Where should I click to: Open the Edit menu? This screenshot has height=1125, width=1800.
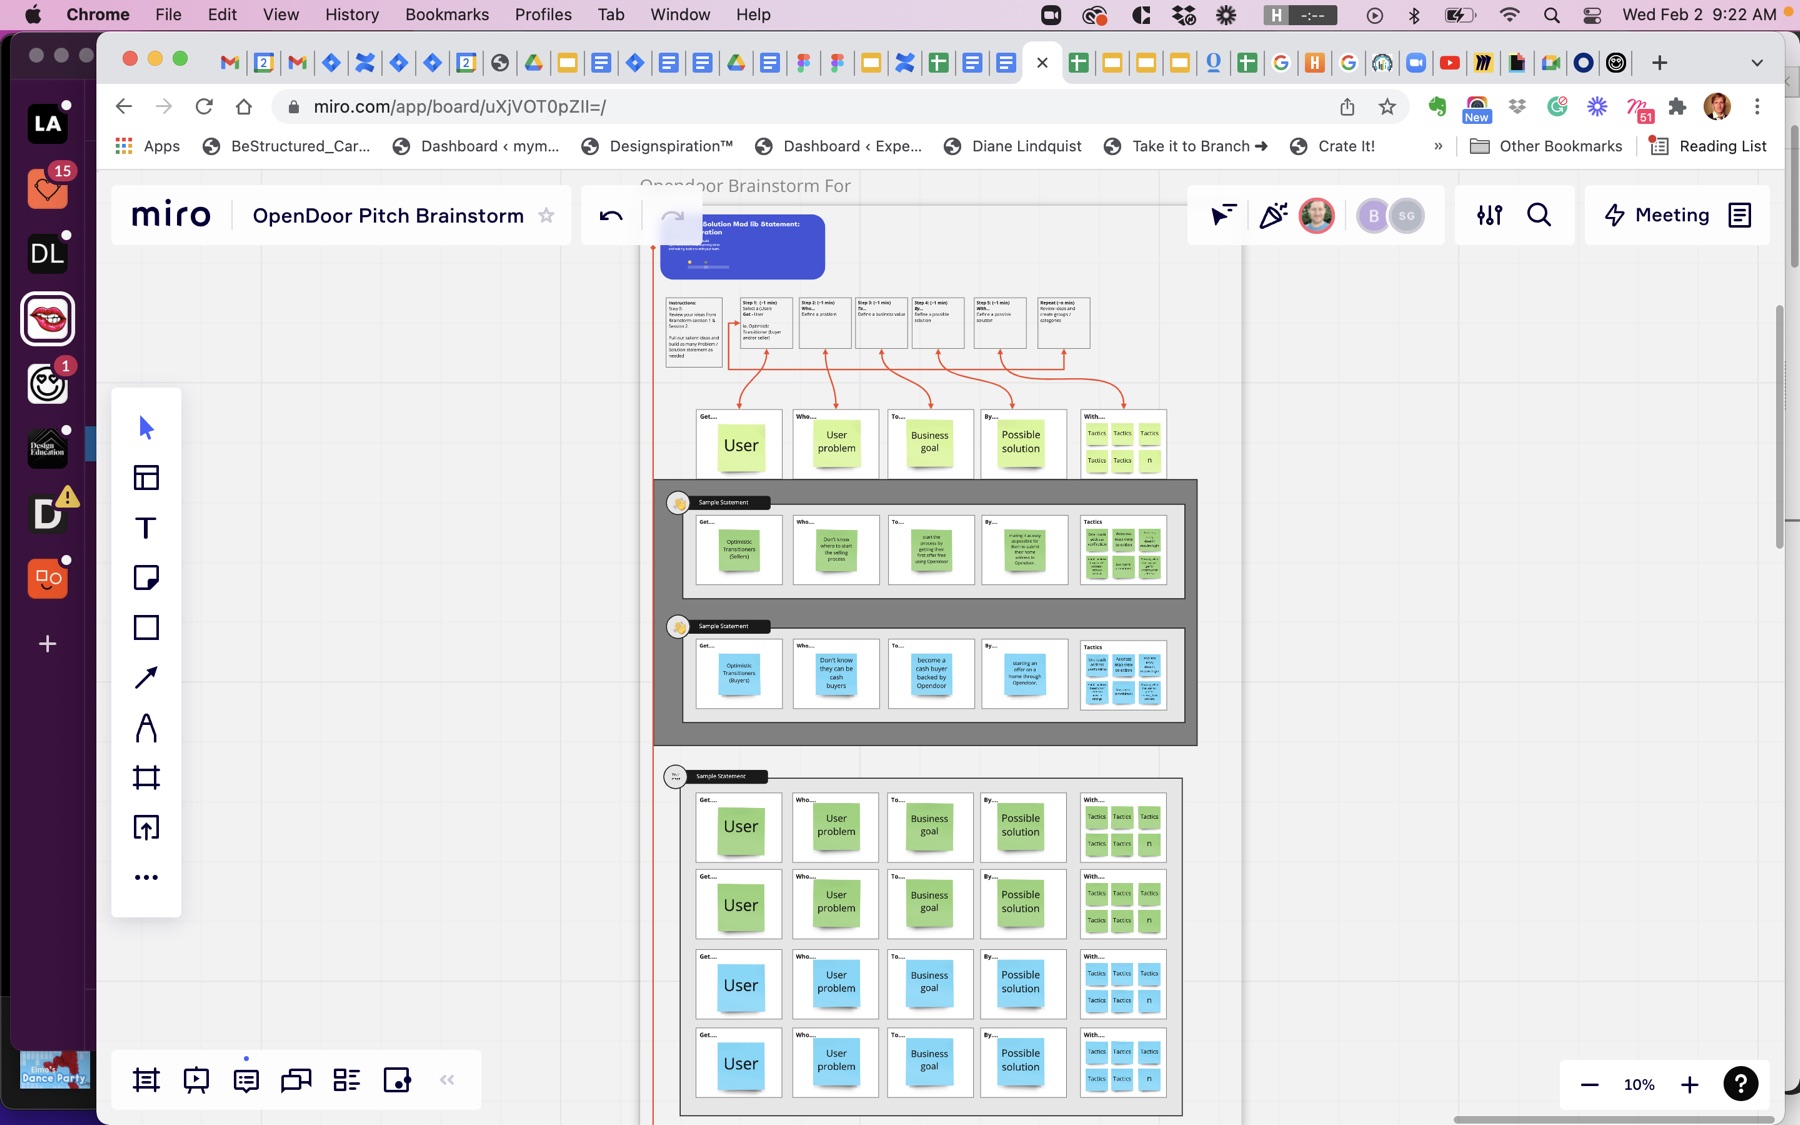tap(222, 14)
